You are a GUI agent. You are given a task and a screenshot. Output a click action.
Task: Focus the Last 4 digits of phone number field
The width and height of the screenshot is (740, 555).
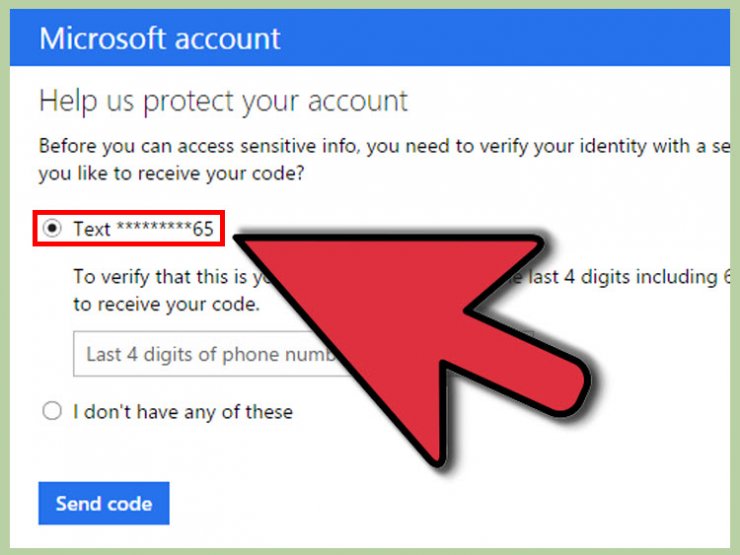click(208, 354)
